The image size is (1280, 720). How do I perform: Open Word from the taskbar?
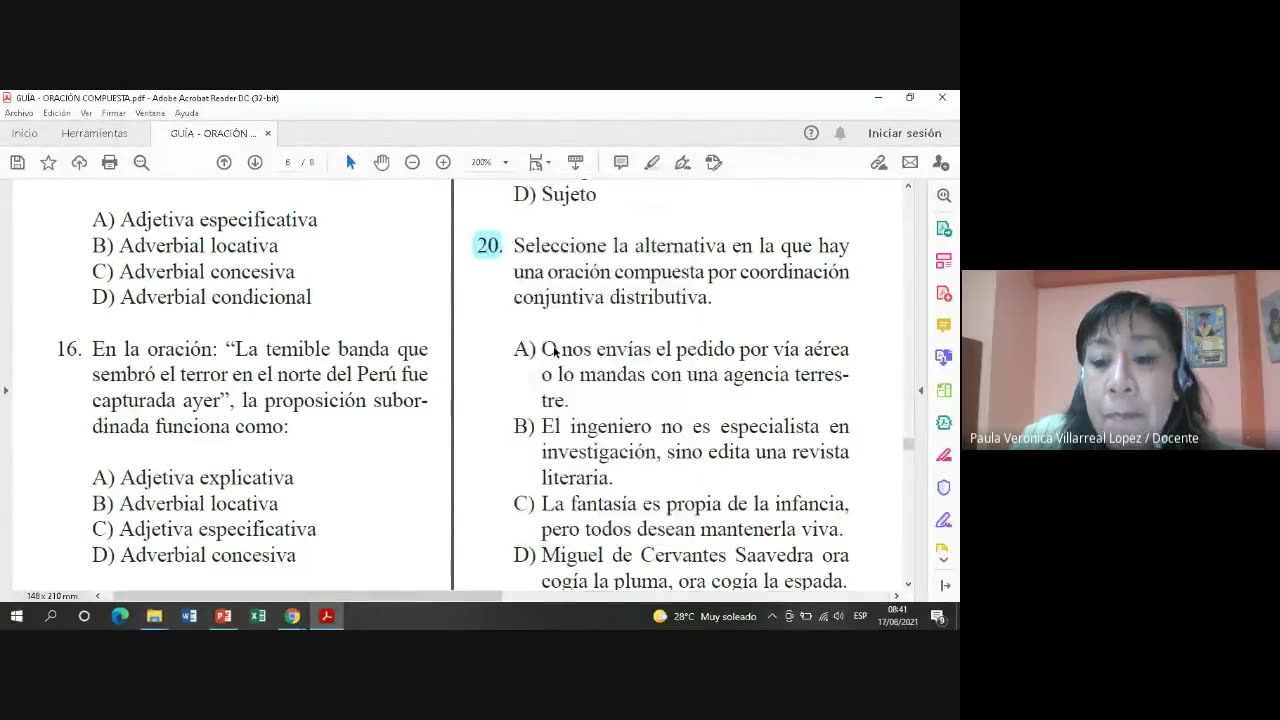189,616
